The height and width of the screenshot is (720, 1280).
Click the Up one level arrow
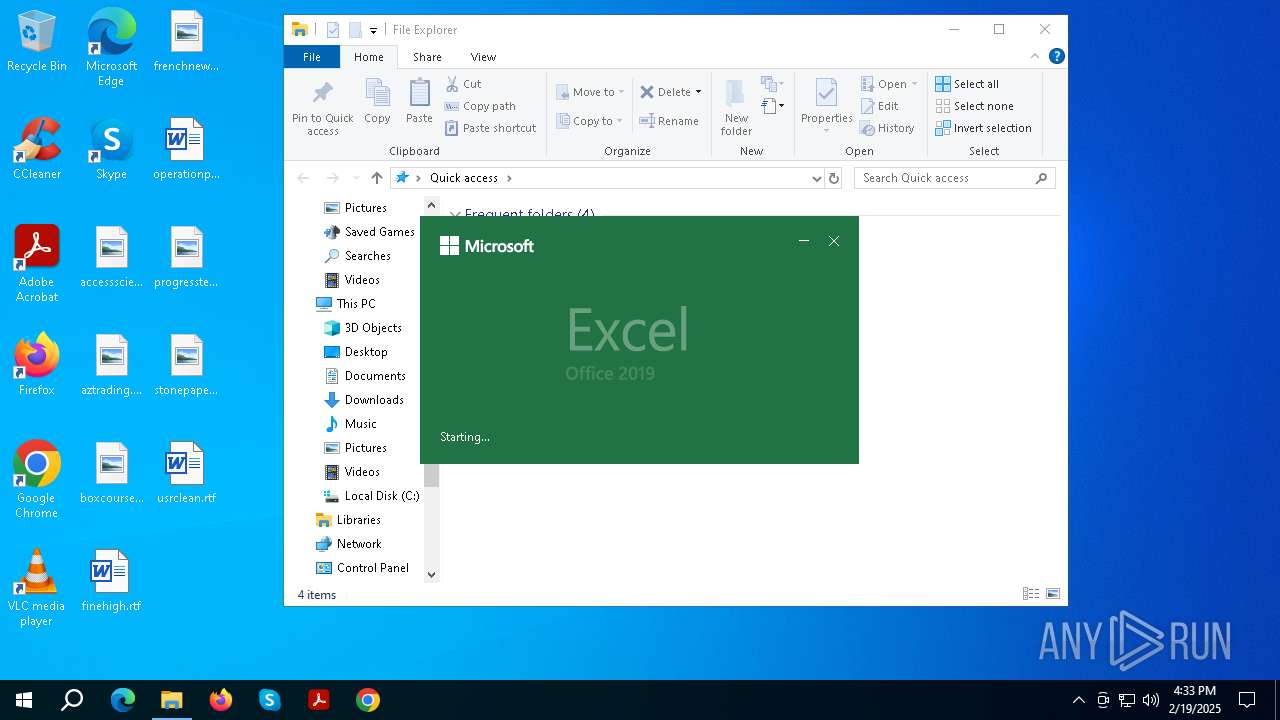(377, 178)
